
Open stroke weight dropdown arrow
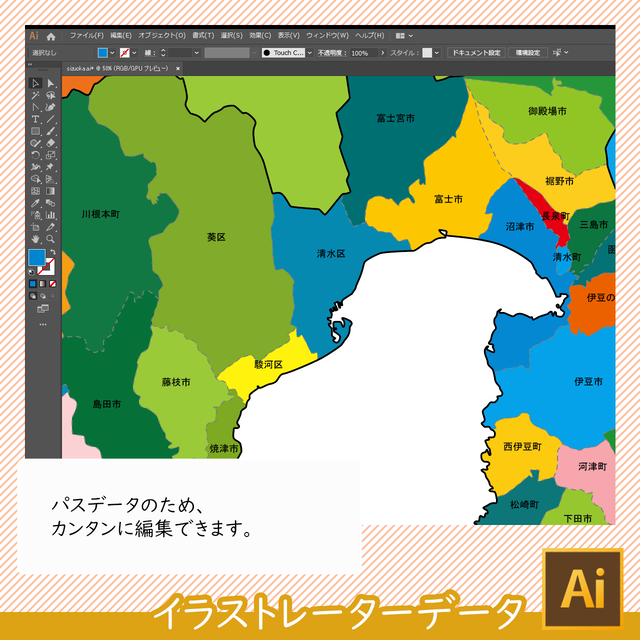[x=196, y=53]
